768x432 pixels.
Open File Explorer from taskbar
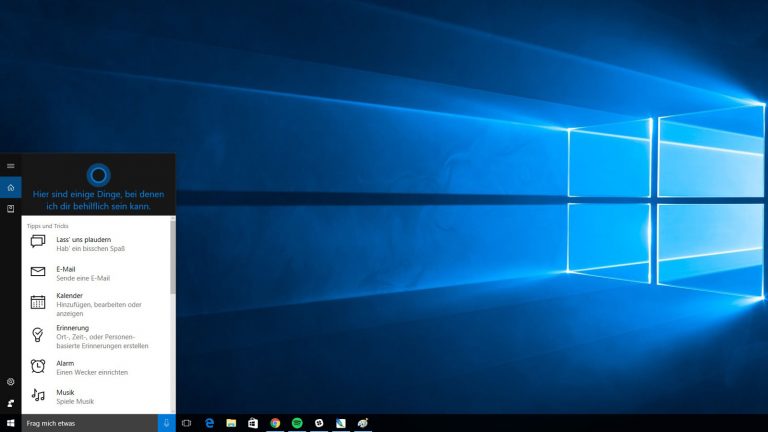[231, 424]
